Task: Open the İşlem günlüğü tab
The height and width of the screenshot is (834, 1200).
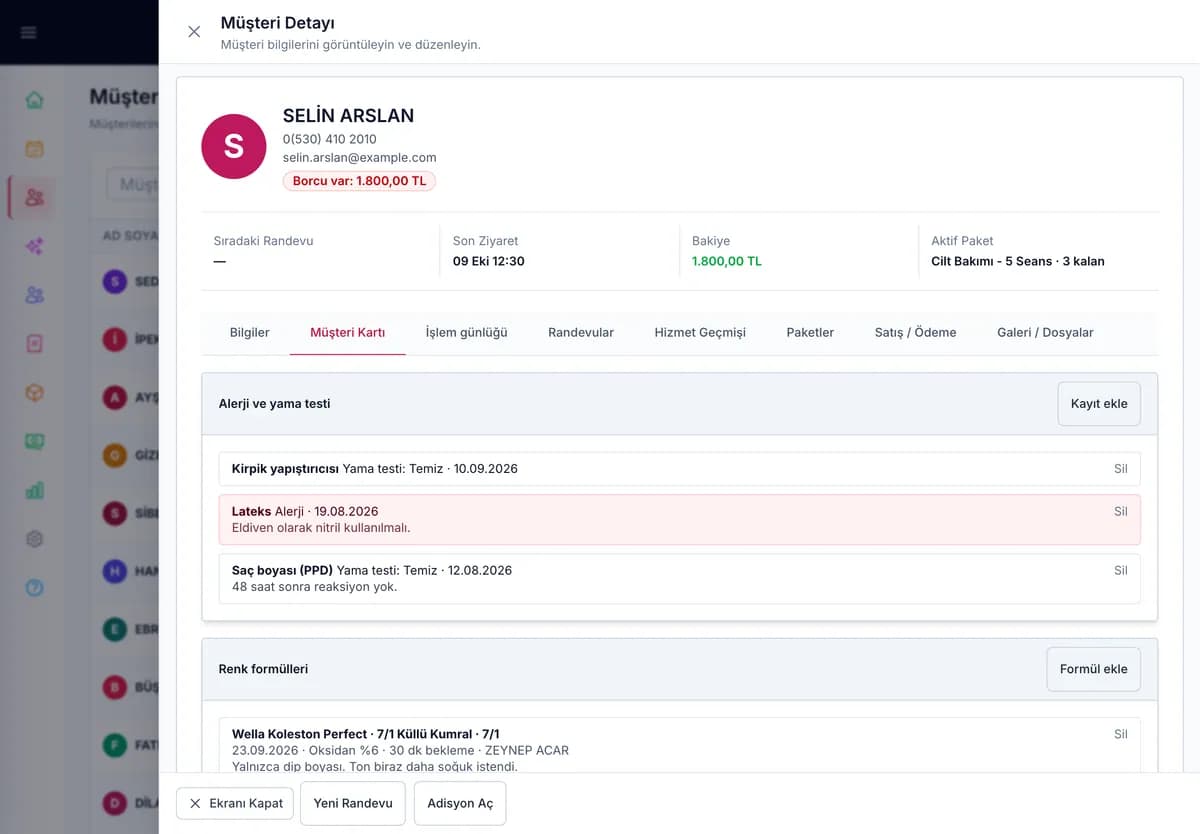Action: coord(467,332)
